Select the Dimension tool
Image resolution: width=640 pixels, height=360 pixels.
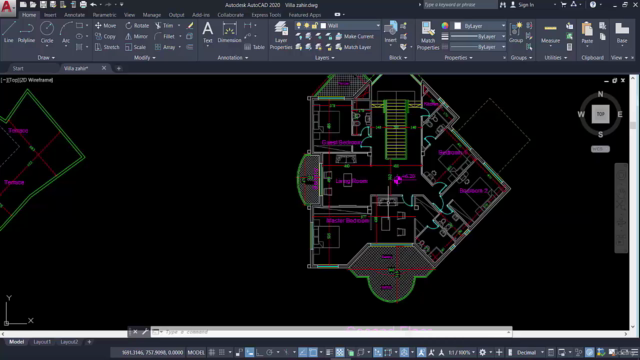point(229,32)
